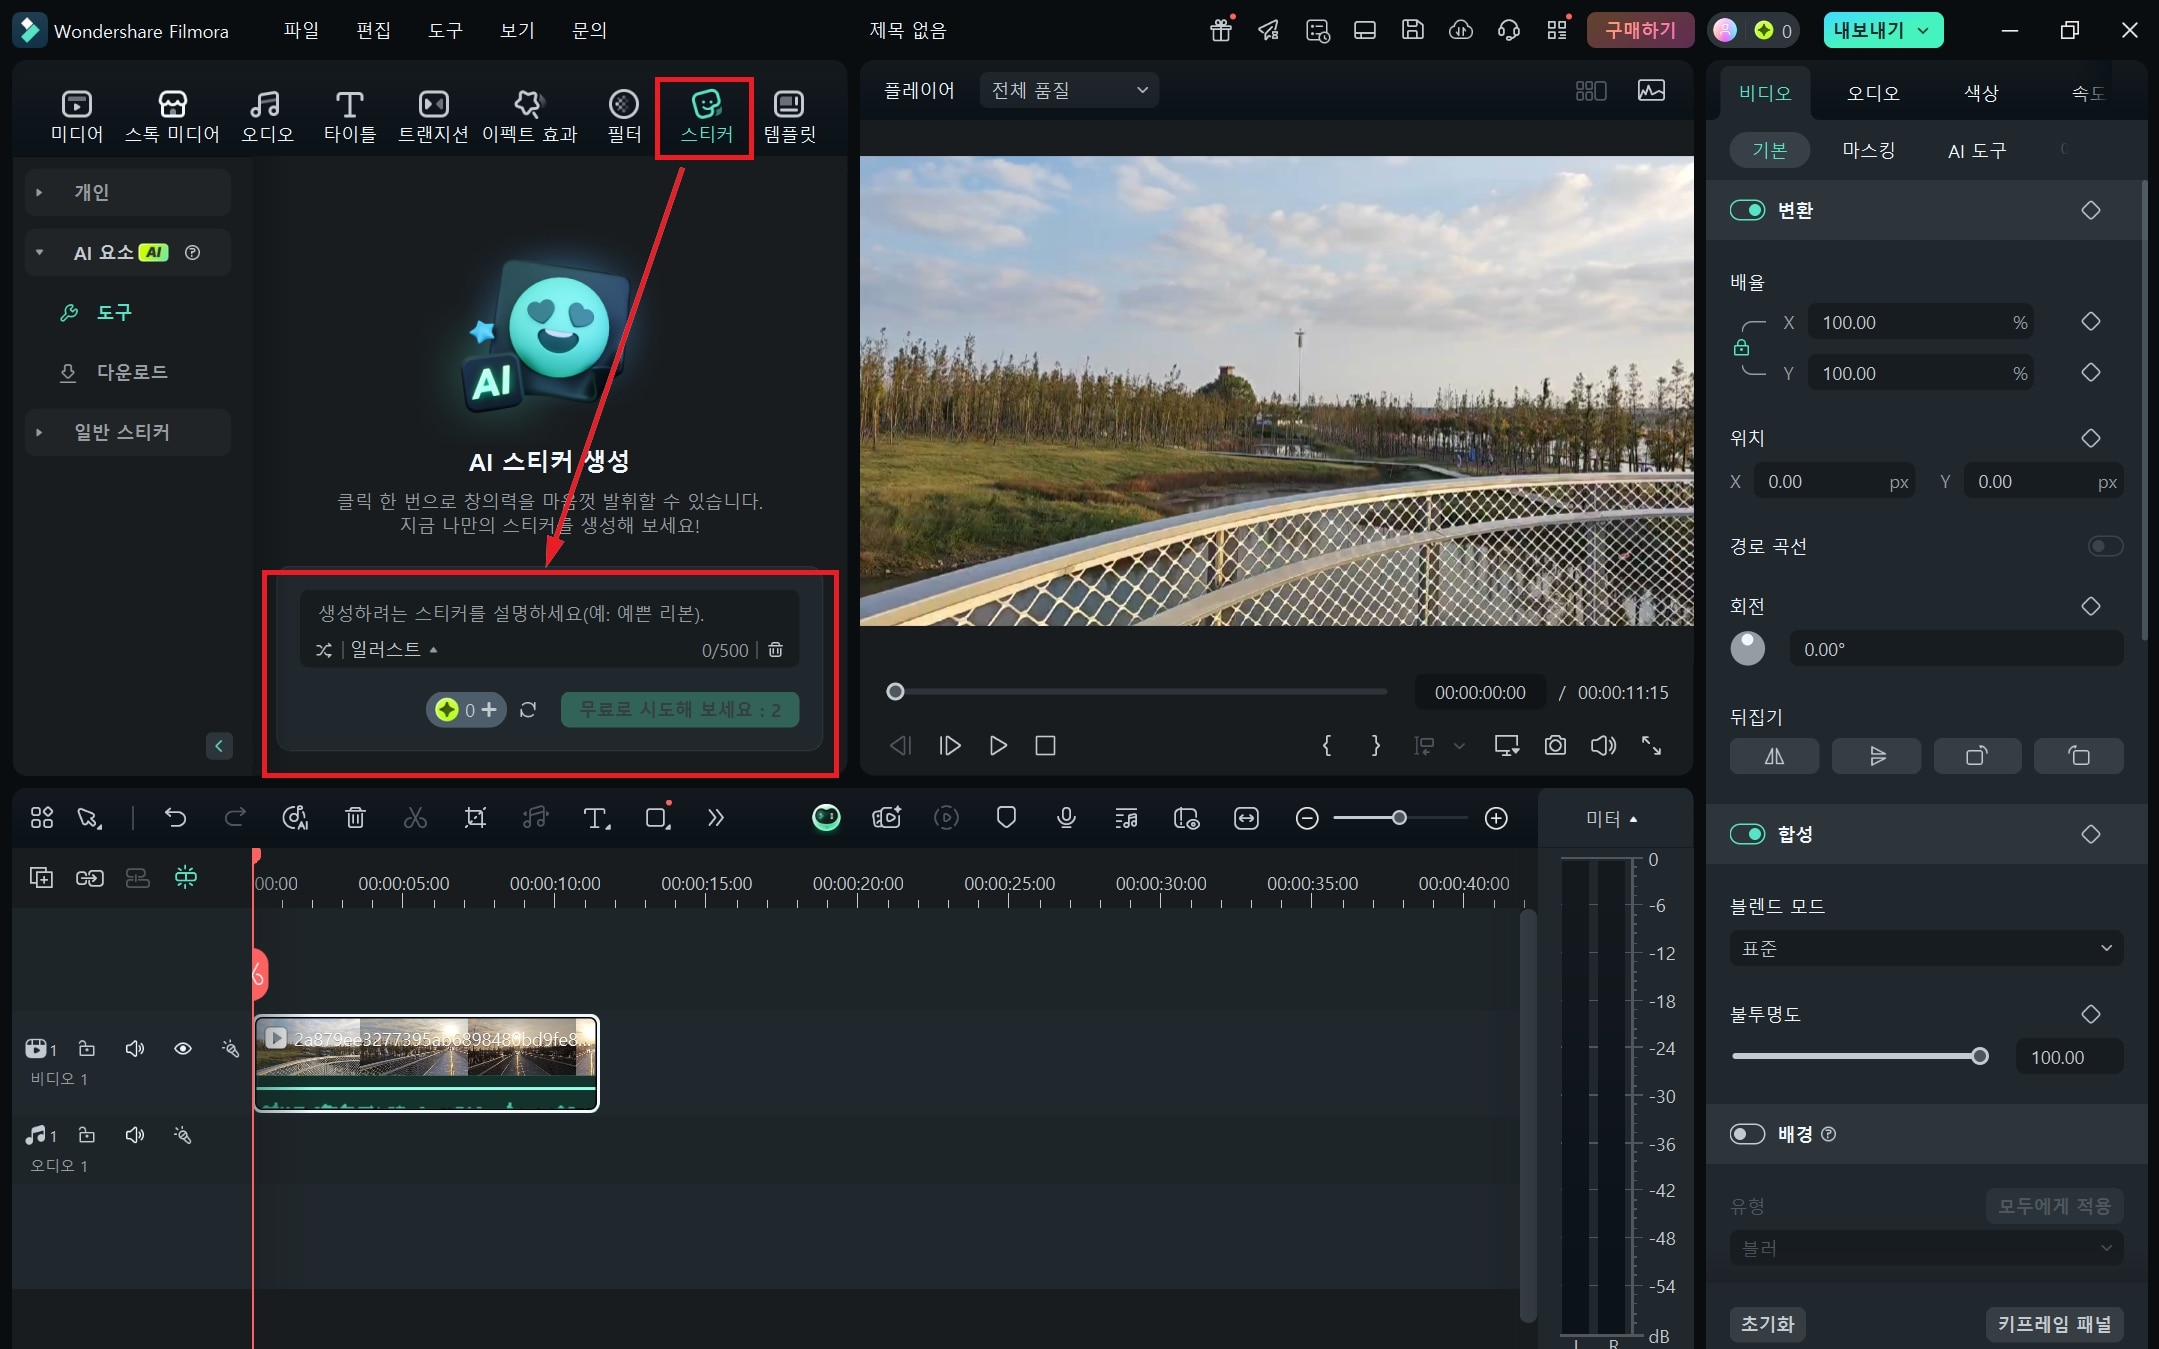Click the snapshot camera icon under the player

pyautogui.click(x=1555, y=745)
